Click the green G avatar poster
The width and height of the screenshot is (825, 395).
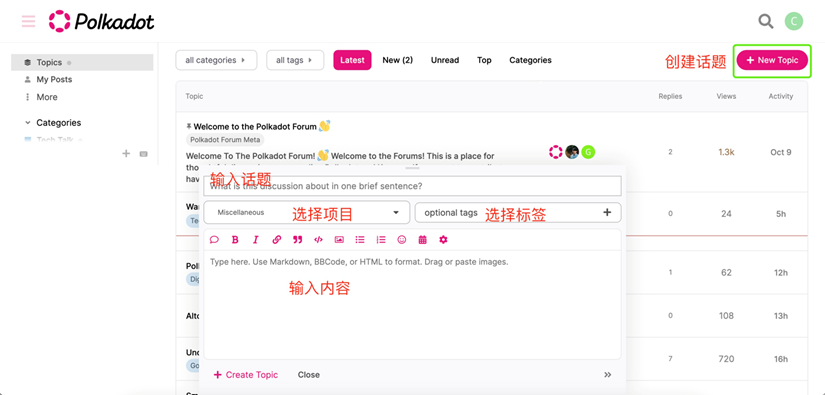tap(588, 152)
